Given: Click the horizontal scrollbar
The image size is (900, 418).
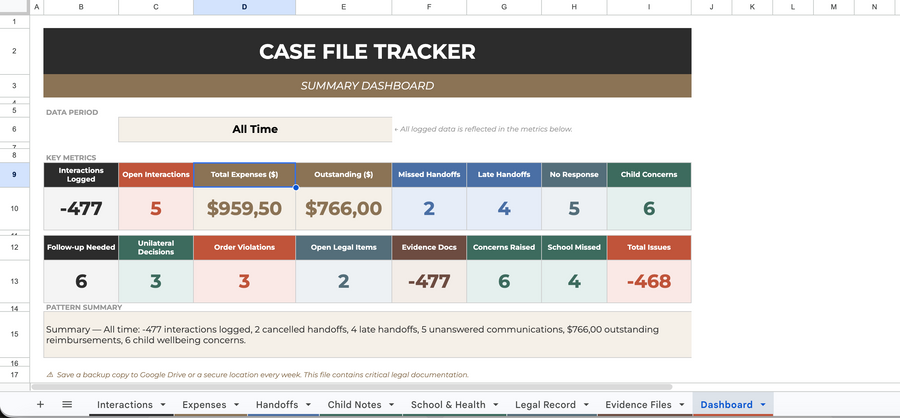Looking at the screenshot, I should pyautogui.click(x=351, y=387).
